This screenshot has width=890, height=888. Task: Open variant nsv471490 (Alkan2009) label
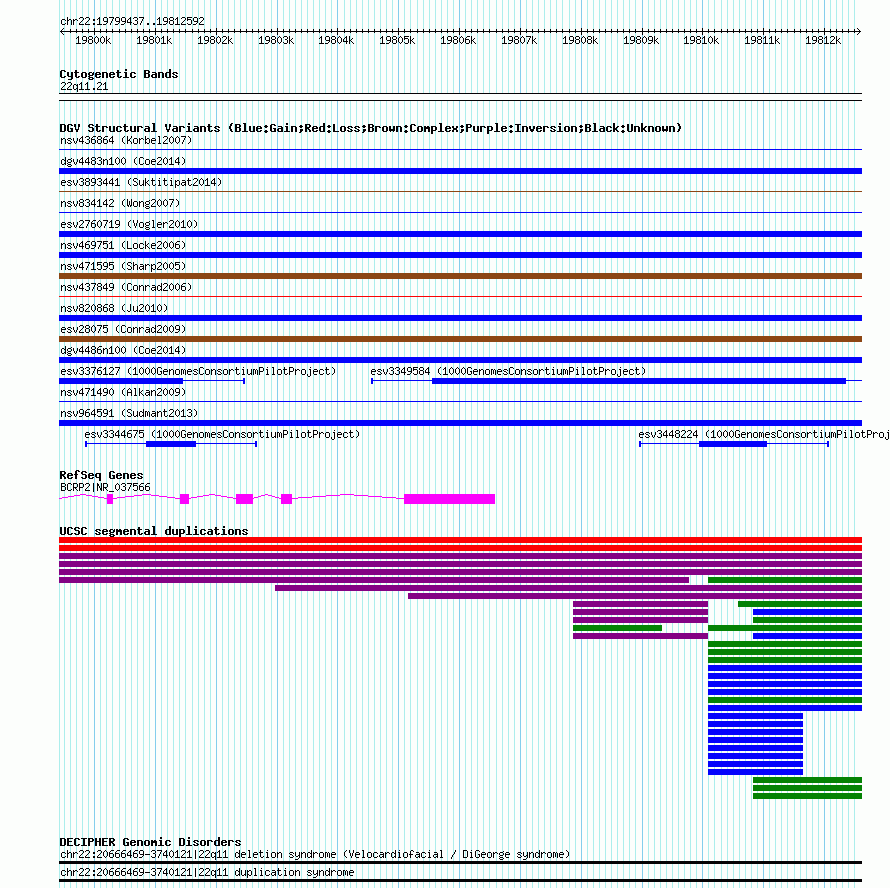pyautogui.click(x=123, y=392)
